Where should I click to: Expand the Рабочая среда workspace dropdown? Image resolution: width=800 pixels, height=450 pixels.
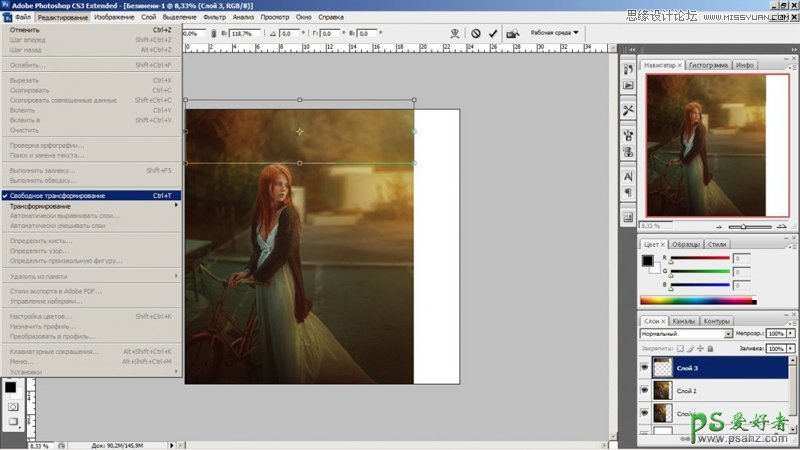[554, 32]
